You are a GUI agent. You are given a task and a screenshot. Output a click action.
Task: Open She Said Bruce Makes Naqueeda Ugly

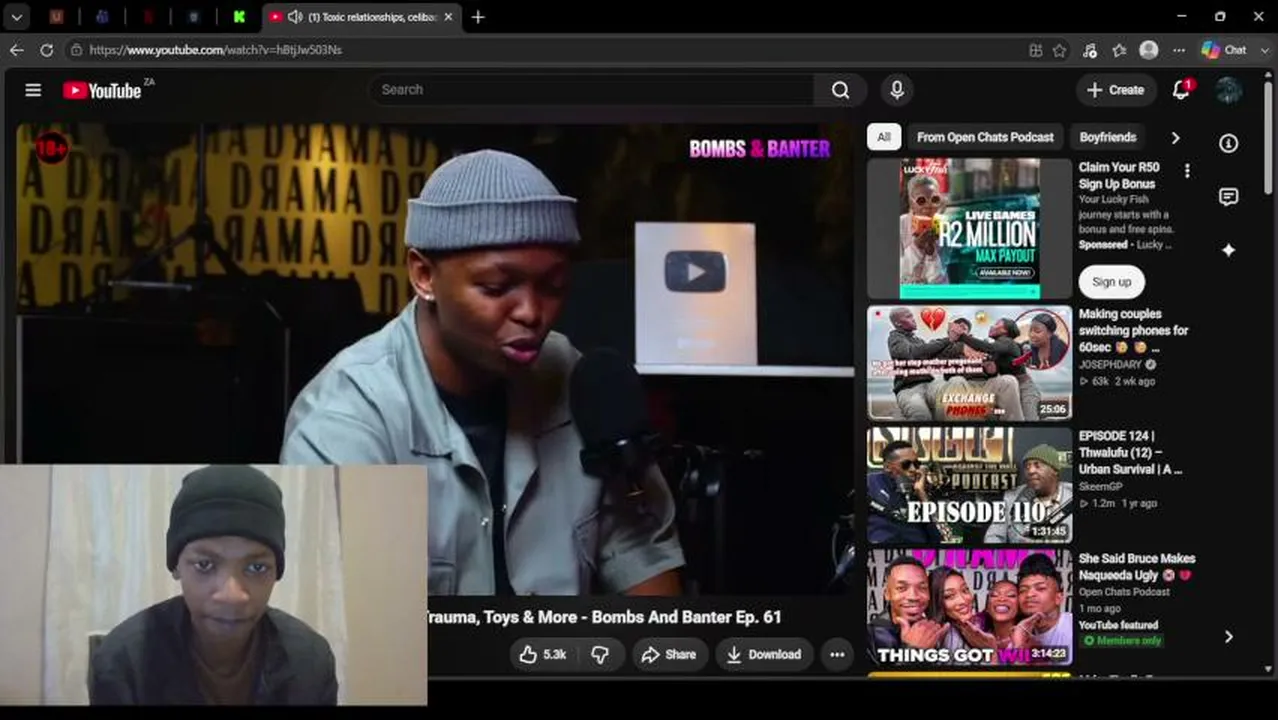pos(1137,567)
